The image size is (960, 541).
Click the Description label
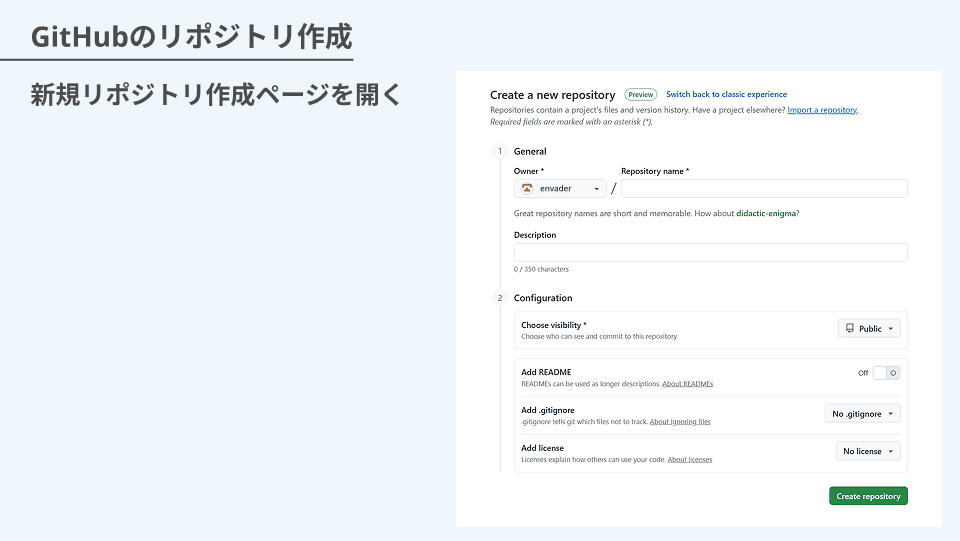point(535,235)
